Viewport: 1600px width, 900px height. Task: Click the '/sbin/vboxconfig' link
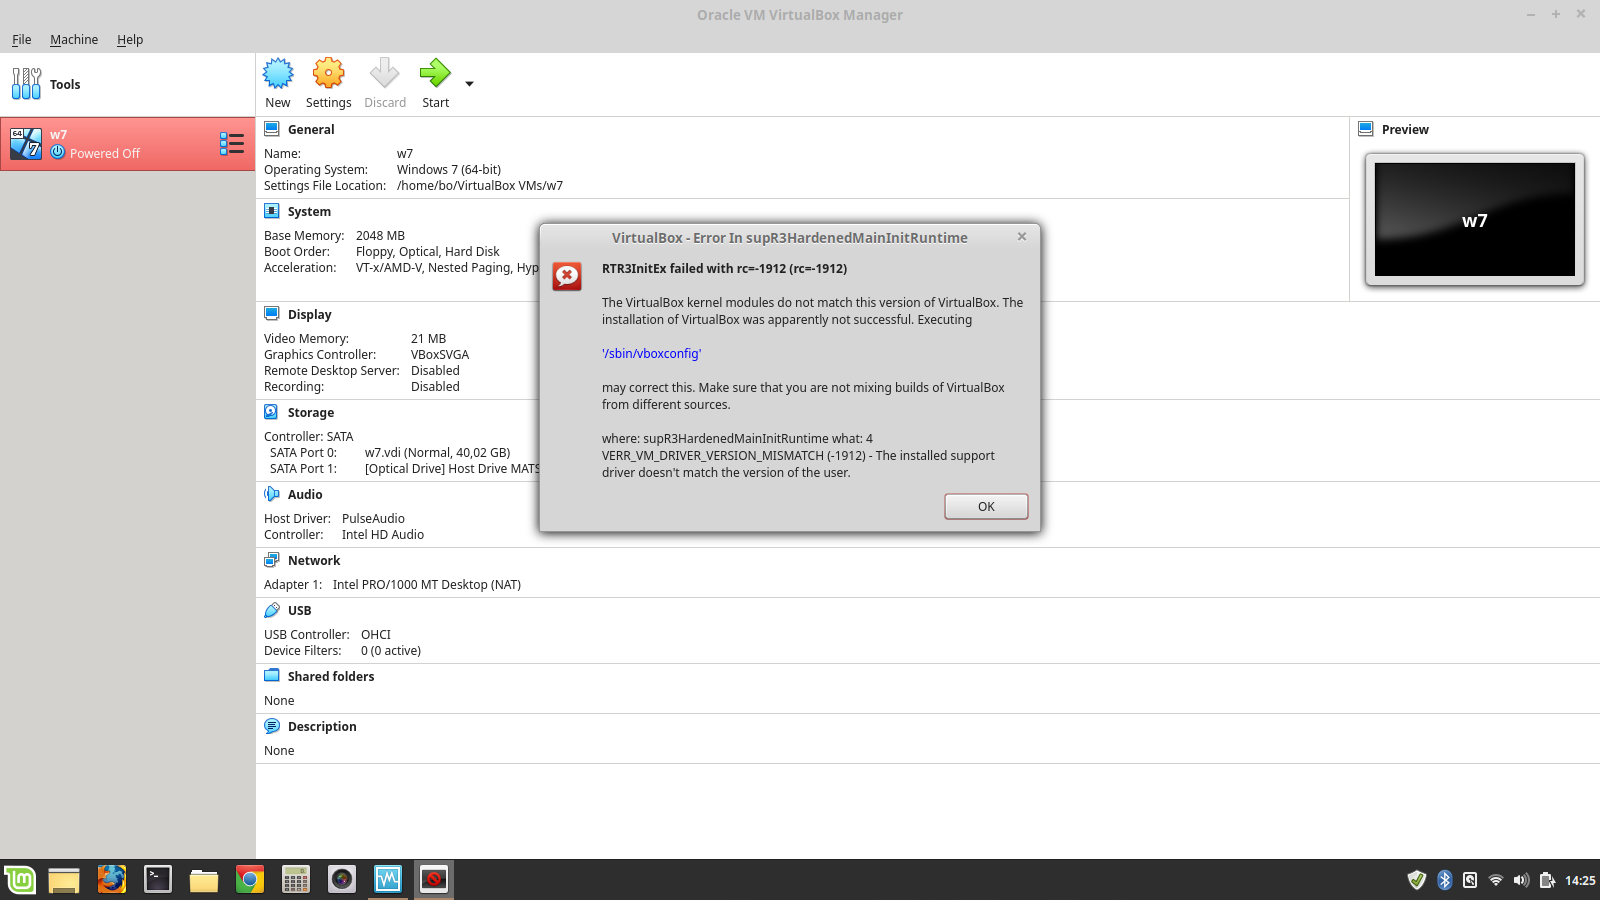651,354
